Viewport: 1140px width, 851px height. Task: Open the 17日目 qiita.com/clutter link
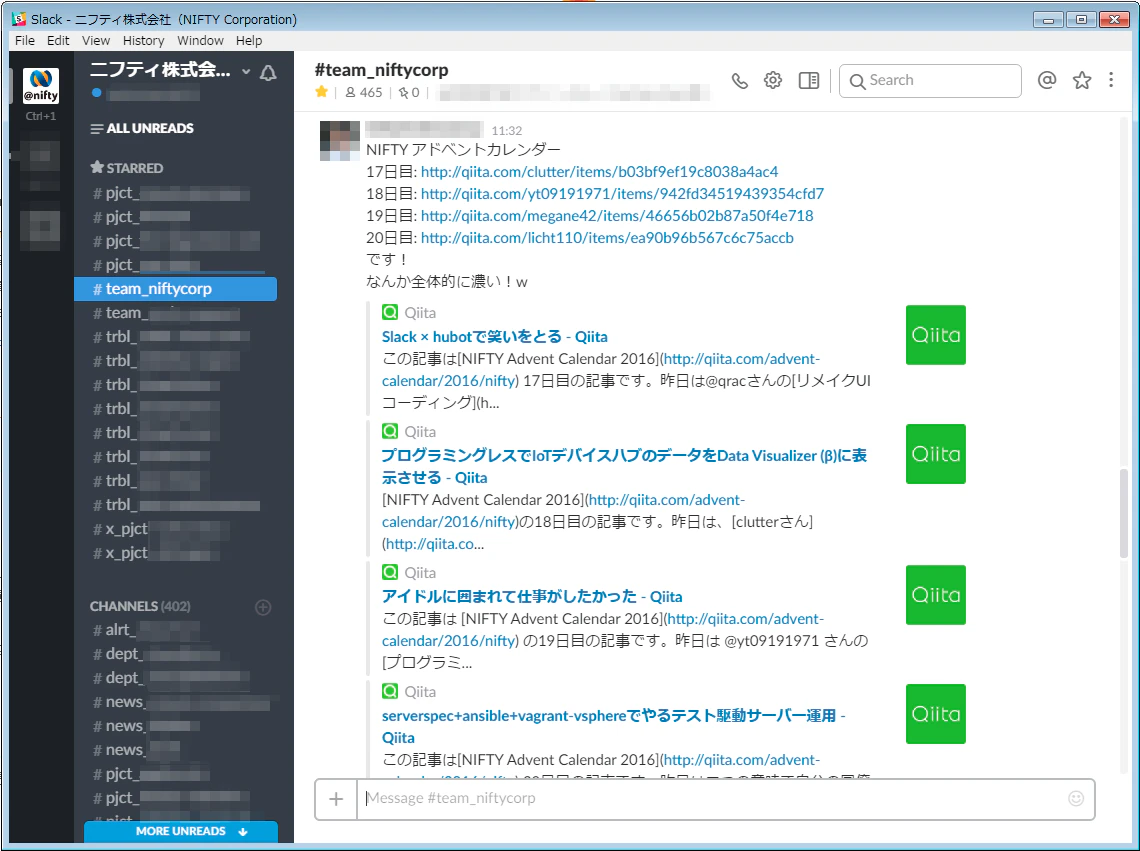(x=599, y=172)
